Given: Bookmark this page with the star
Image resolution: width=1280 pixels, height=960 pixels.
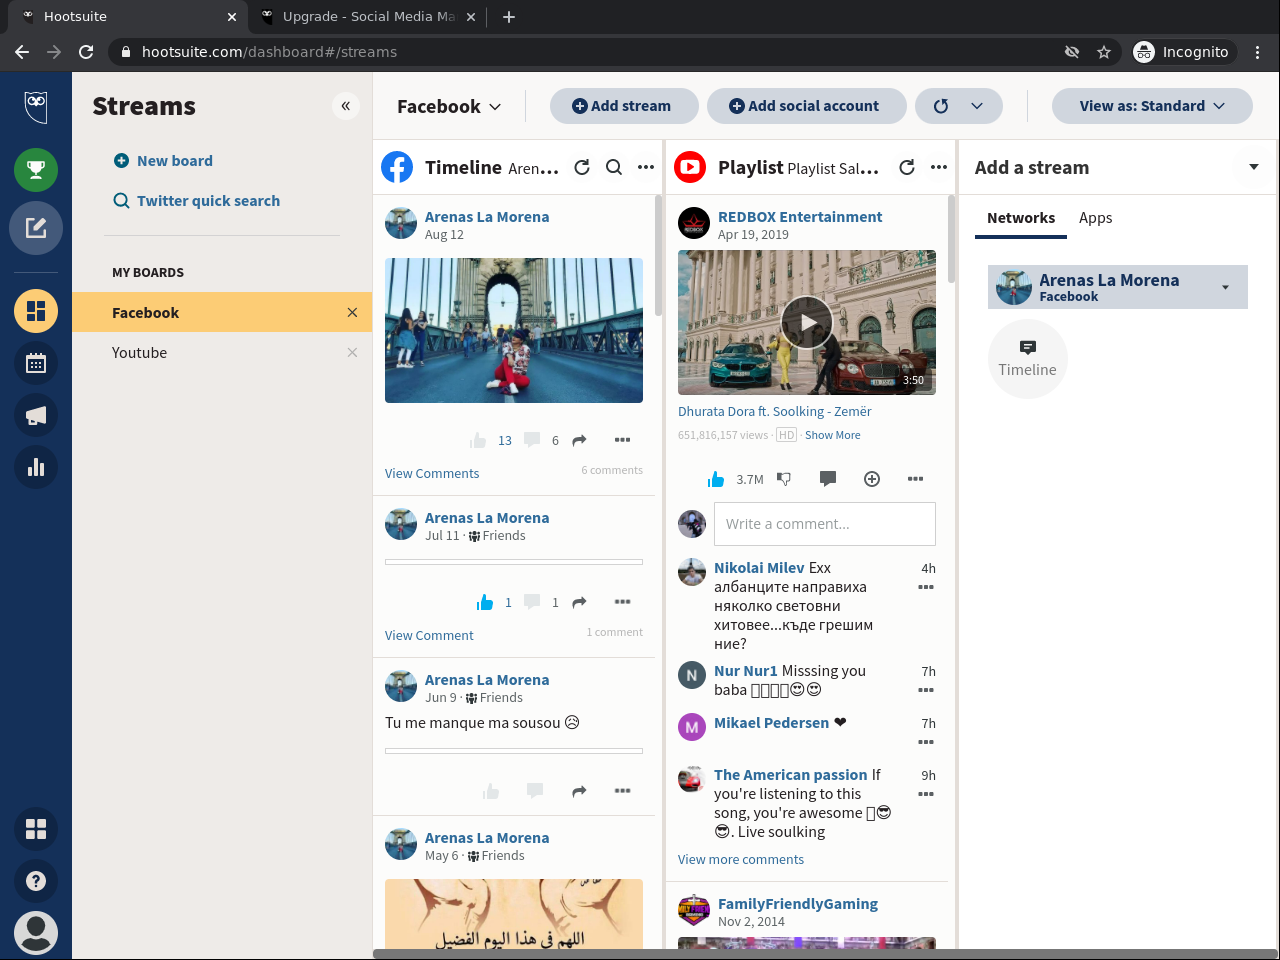Looking at the screenshot, I should [1104, 52].
